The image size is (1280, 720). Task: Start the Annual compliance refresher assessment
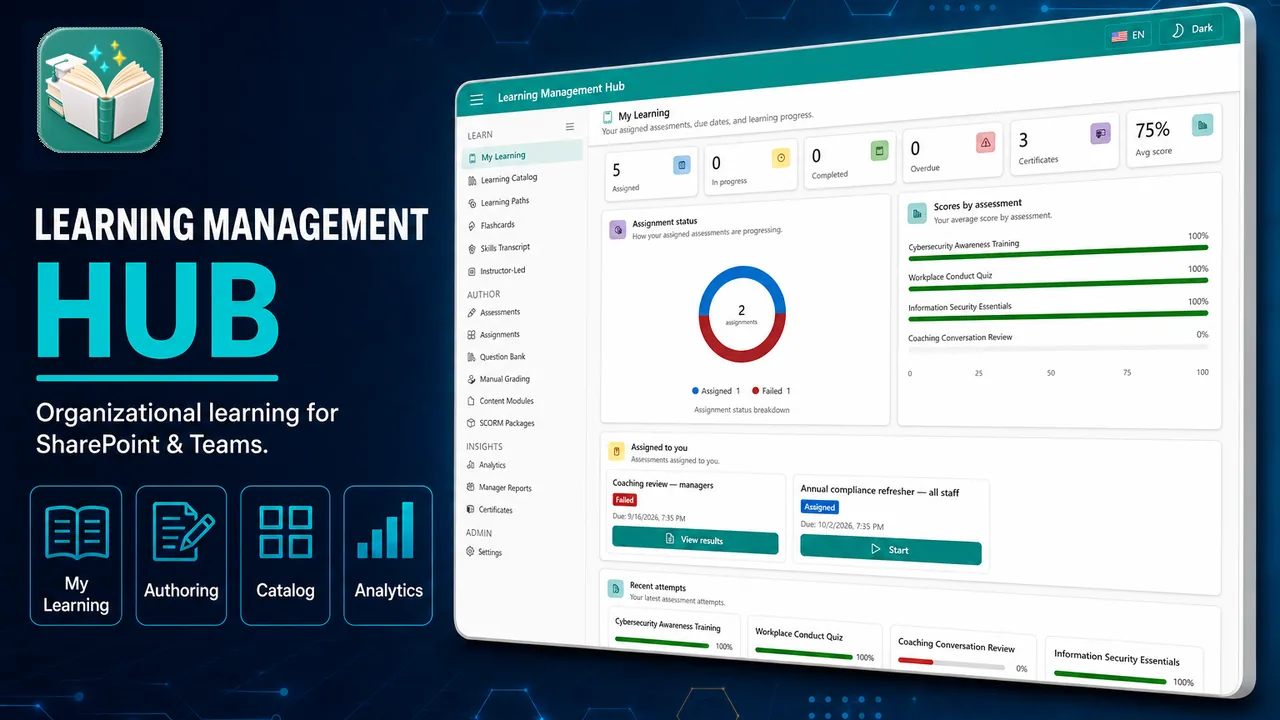891,550
